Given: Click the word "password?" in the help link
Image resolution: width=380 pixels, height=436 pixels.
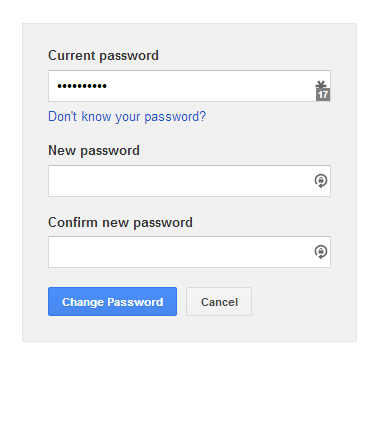Looking at the screenshot, I should pos(175,117).
